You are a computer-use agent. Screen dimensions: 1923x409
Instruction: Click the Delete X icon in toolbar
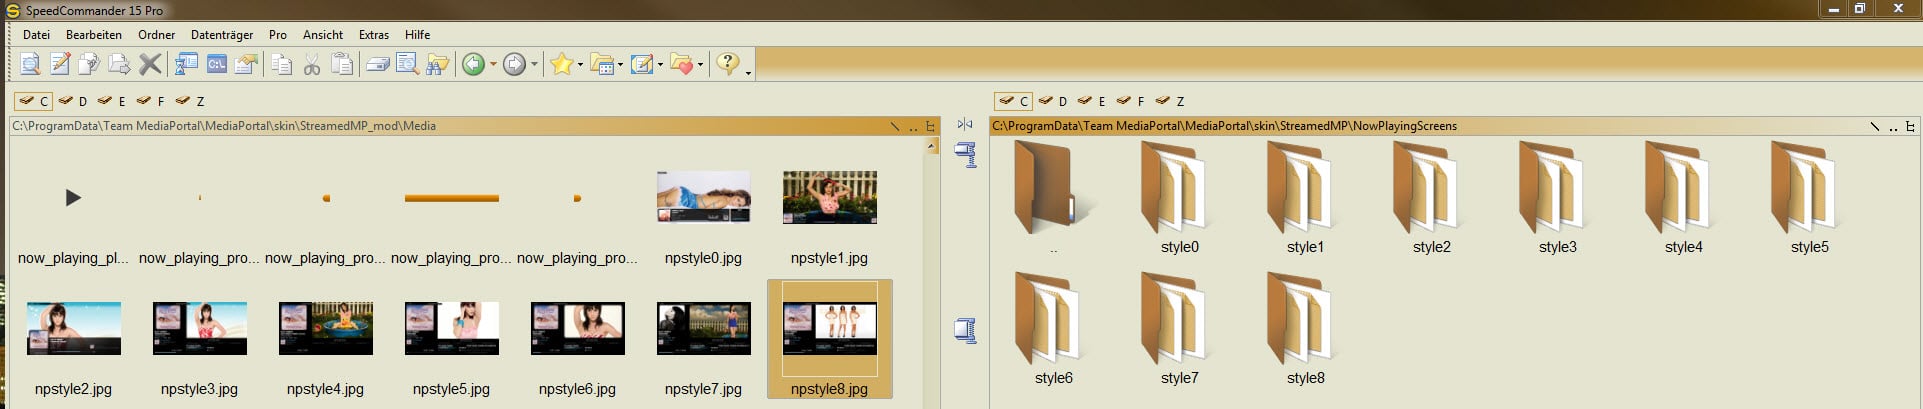coord(150,65)
